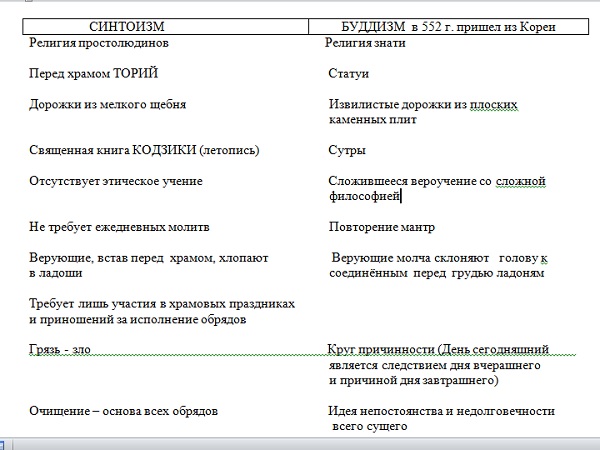This screenshot has height=450, width=600.
Task: Click 'Верующие, встав перед храмом, хлопают'
Action: tap(149, 258)
